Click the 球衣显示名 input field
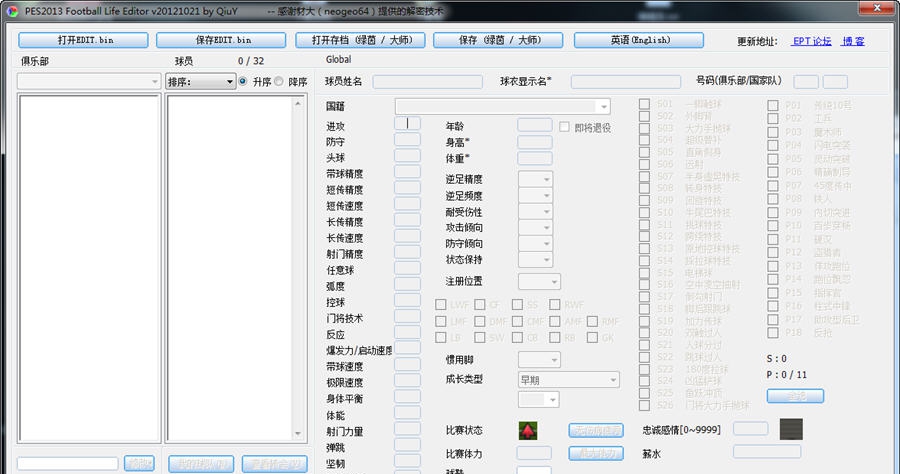This screenshot has width=900, height=474. click(x=626, y=81)
